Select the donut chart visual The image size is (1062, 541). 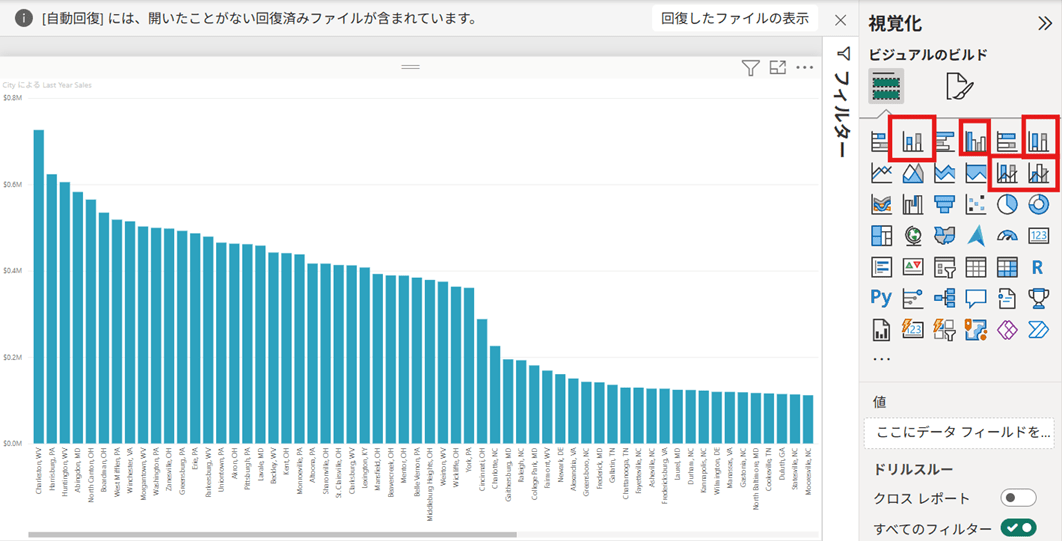pyautogui.click(x=1039, y=204)
